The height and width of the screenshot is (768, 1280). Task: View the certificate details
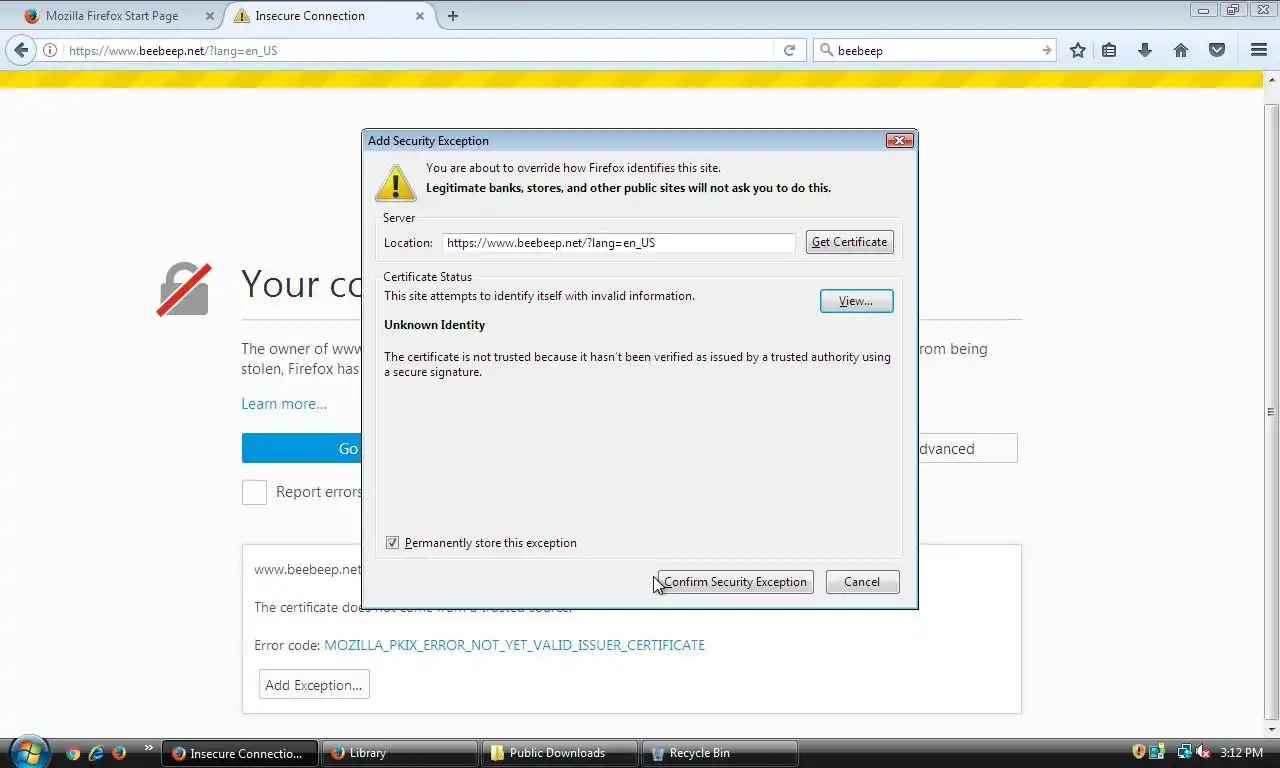click(x=856, y=301)
